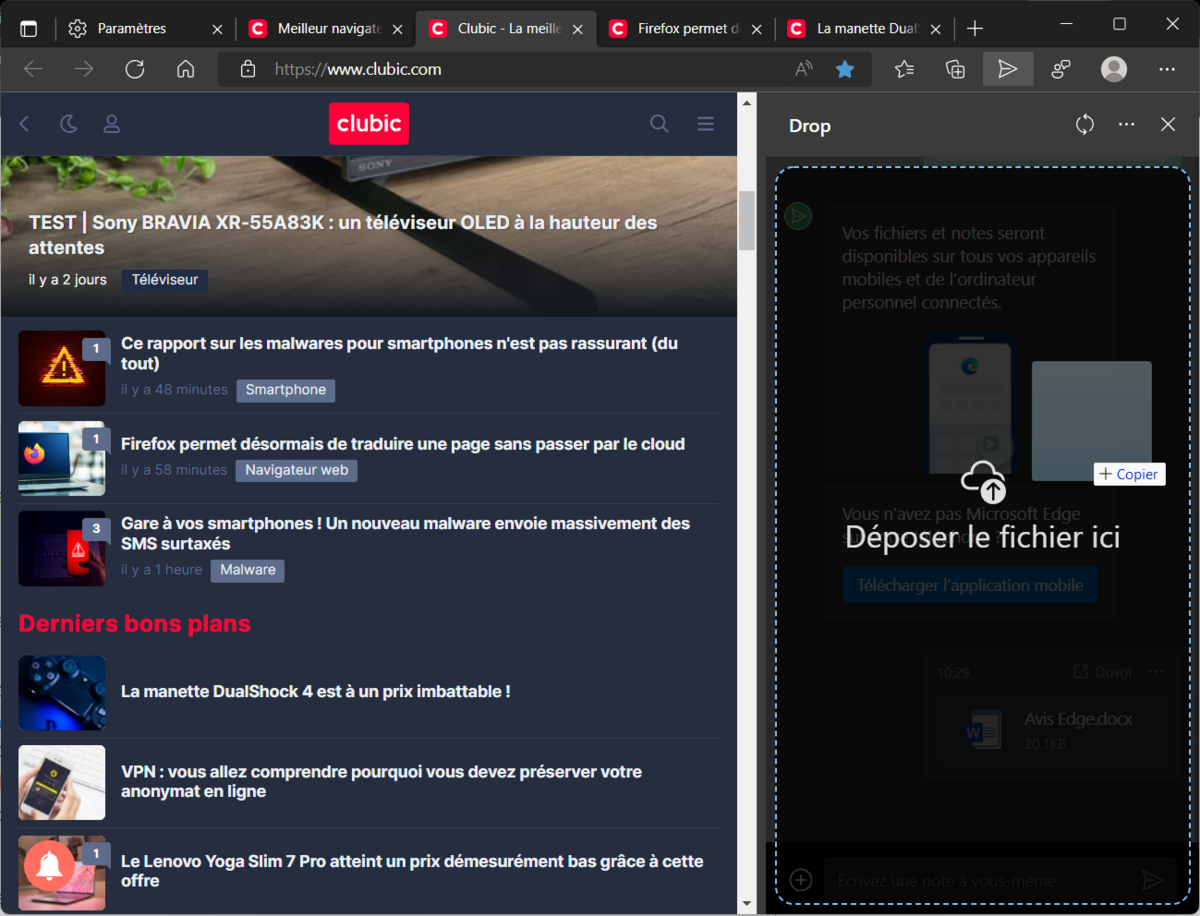Switch to the Meilleur navigateur tab
Image resolution: width=1200 pixels, height=916 pixels.
[325, 29]
